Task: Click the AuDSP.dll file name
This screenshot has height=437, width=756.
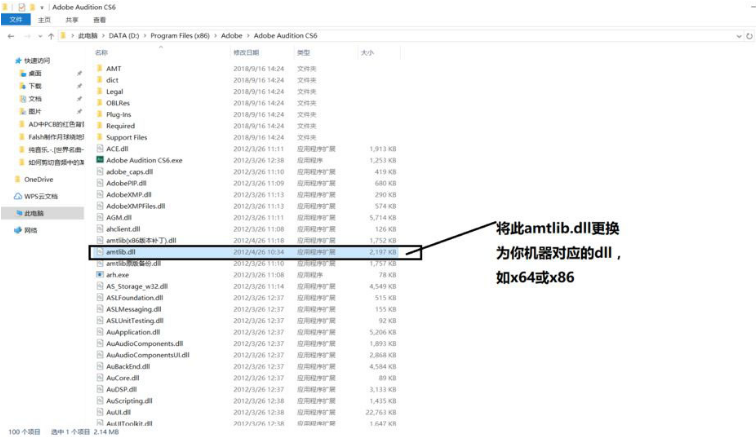Action: (122, 390)
